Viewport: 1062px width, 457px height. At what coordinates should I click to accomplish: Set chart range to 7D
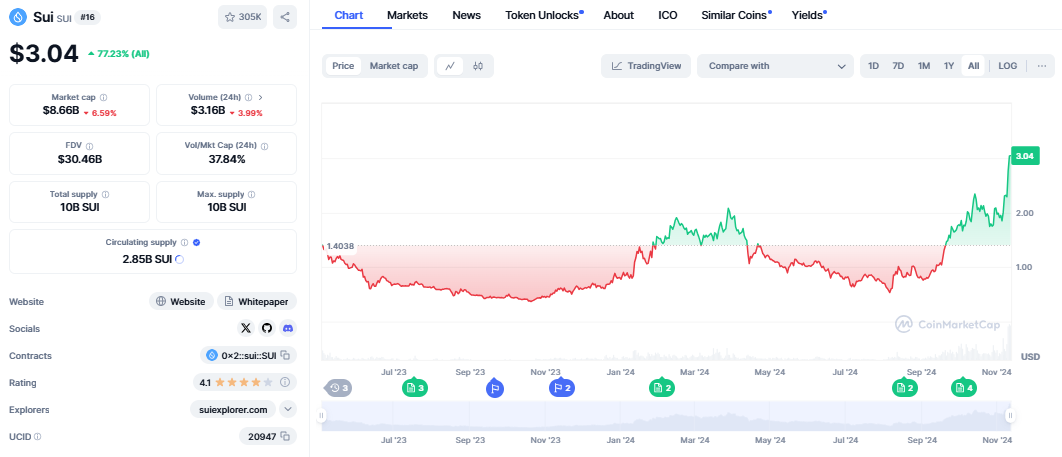898,66
